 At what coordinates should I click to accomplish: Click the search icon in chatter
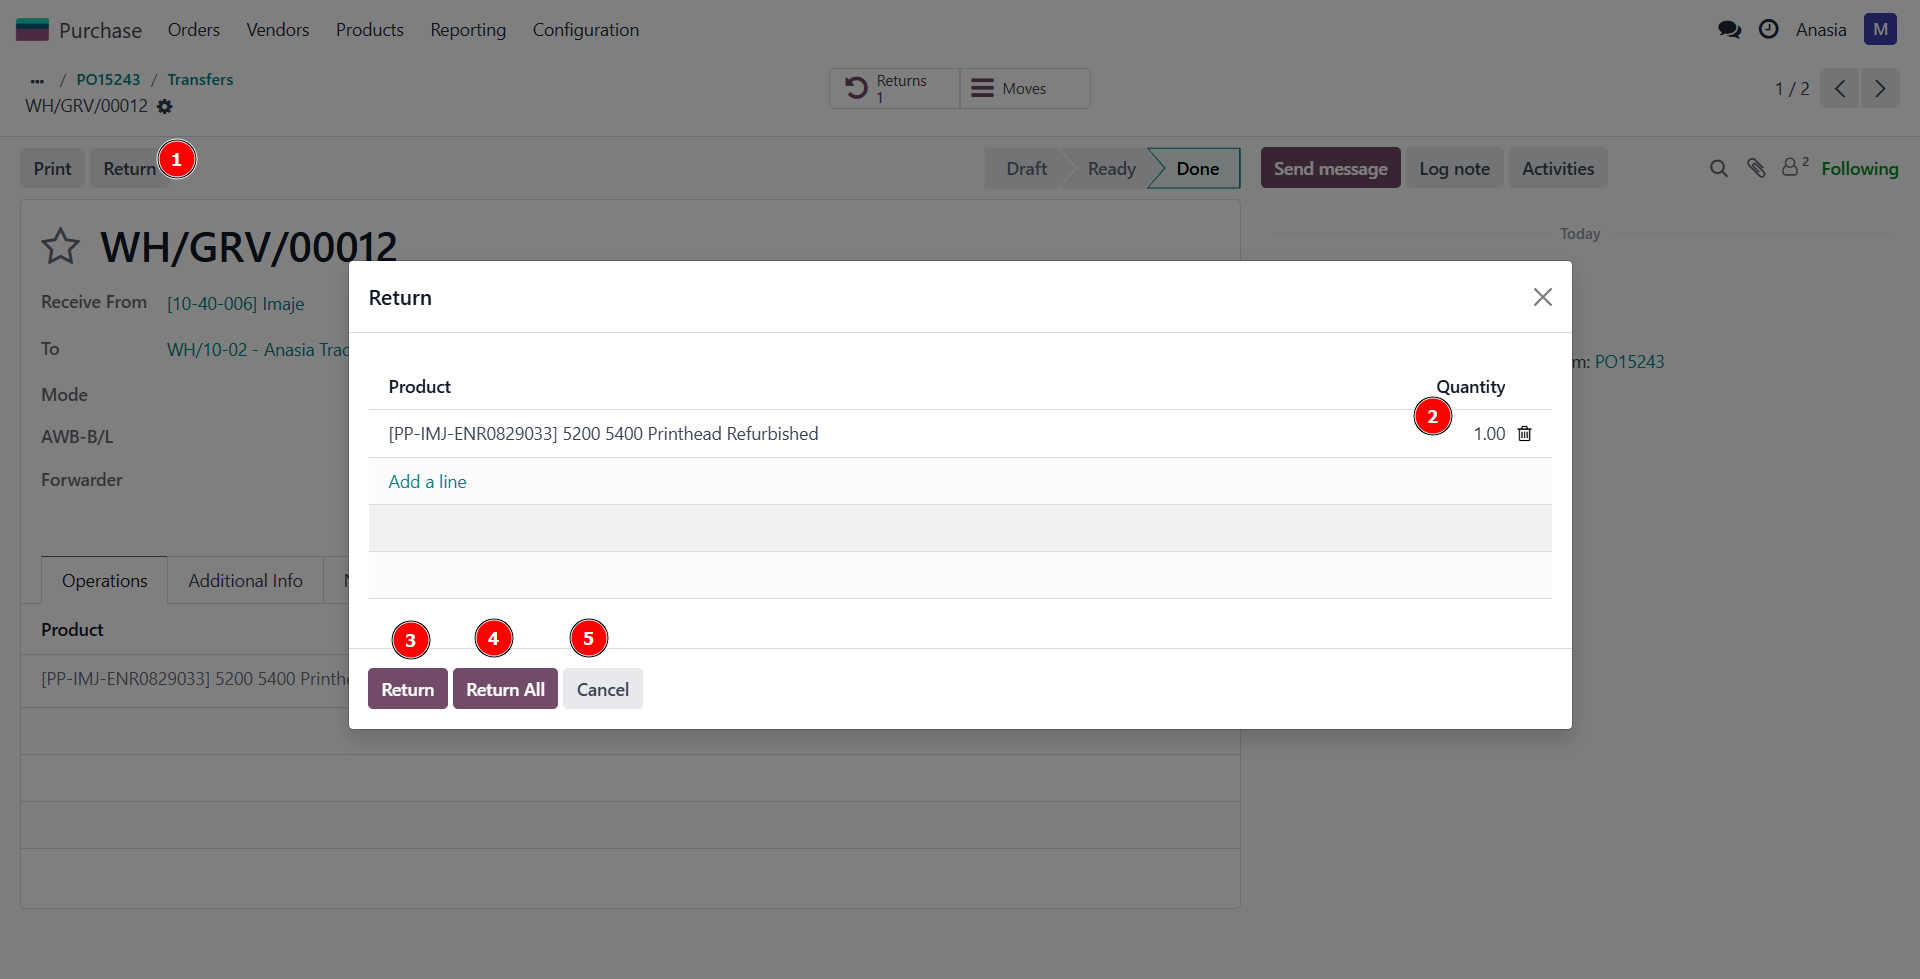1718,169
